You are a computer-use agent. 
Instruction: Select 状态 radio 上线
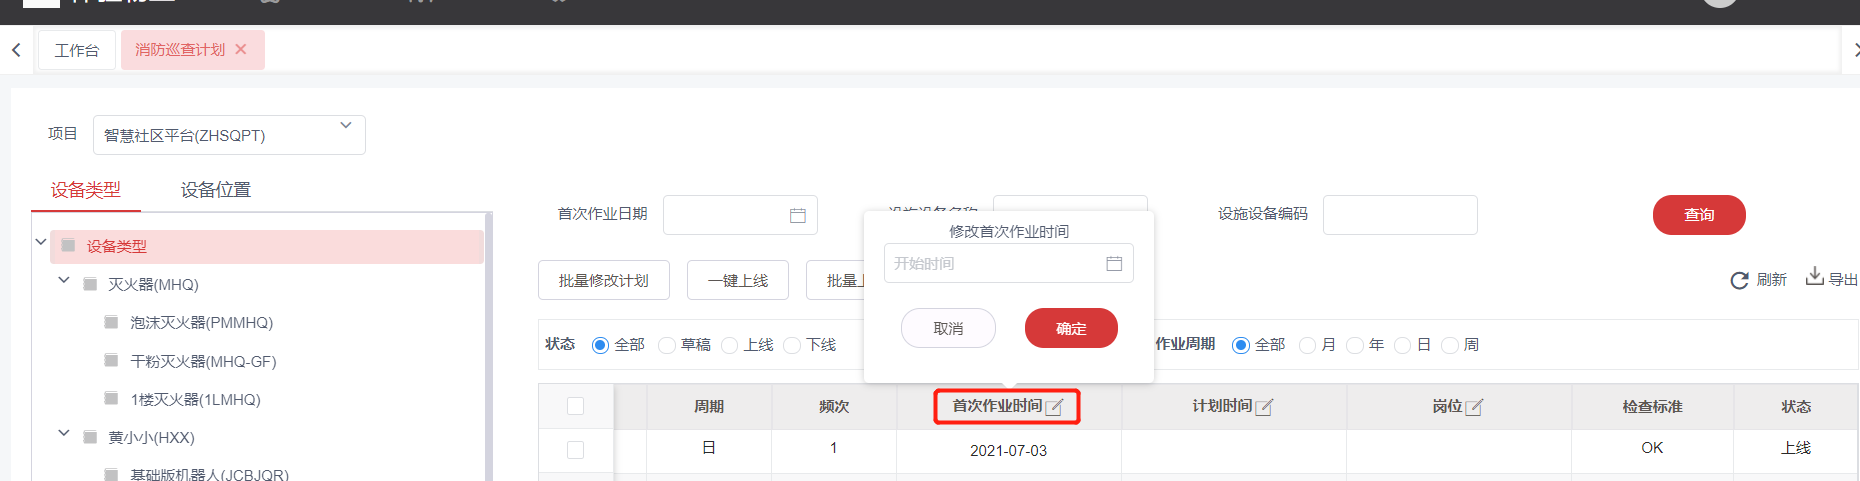tap(729, 345)
